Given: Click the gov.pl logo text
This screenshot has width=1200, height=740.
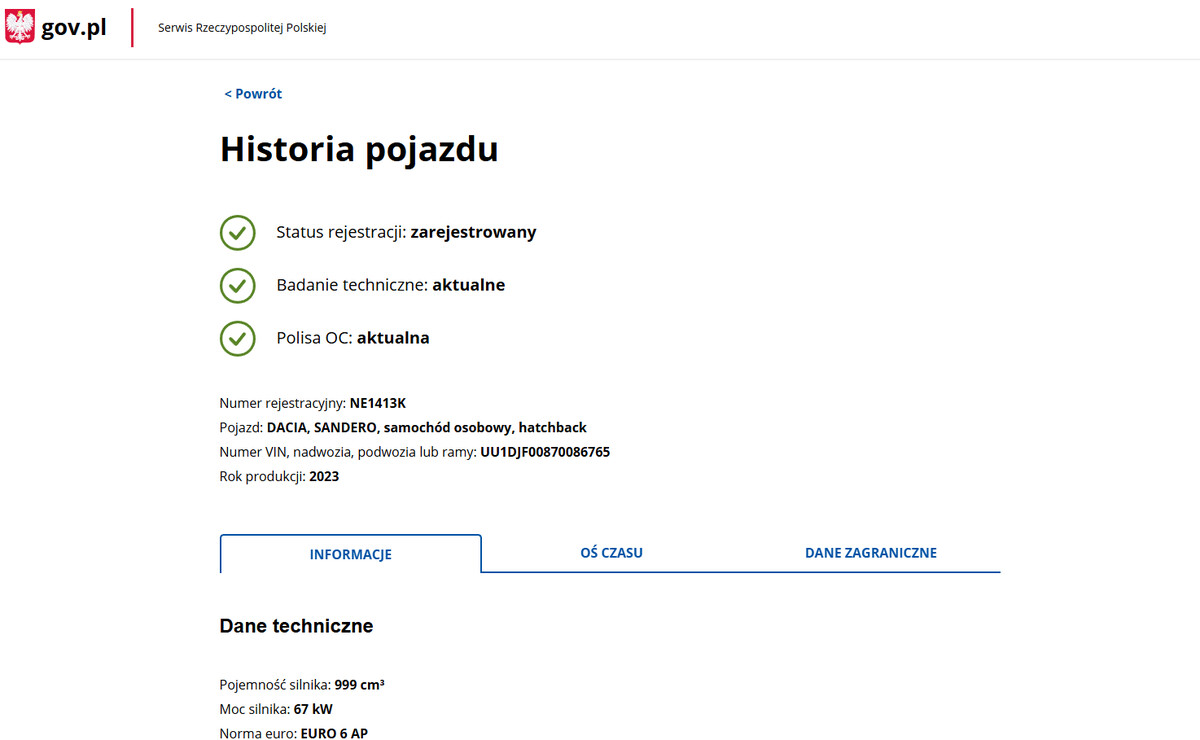Looking at the screenshot, I should point(74,28).
